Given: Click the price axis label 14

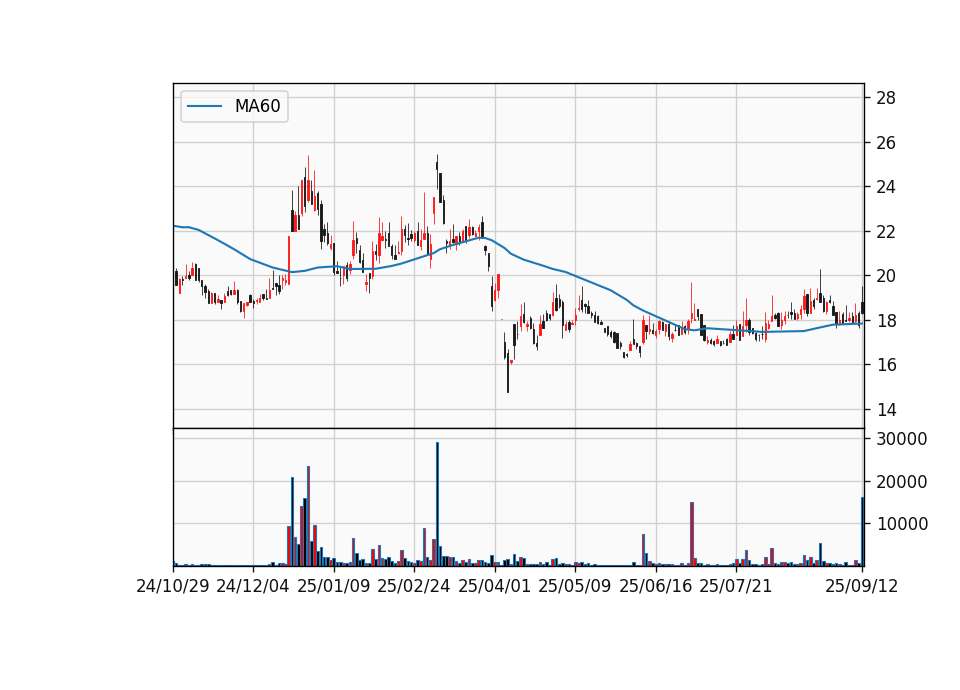Looking at the screenshot, I should (886, 410).
